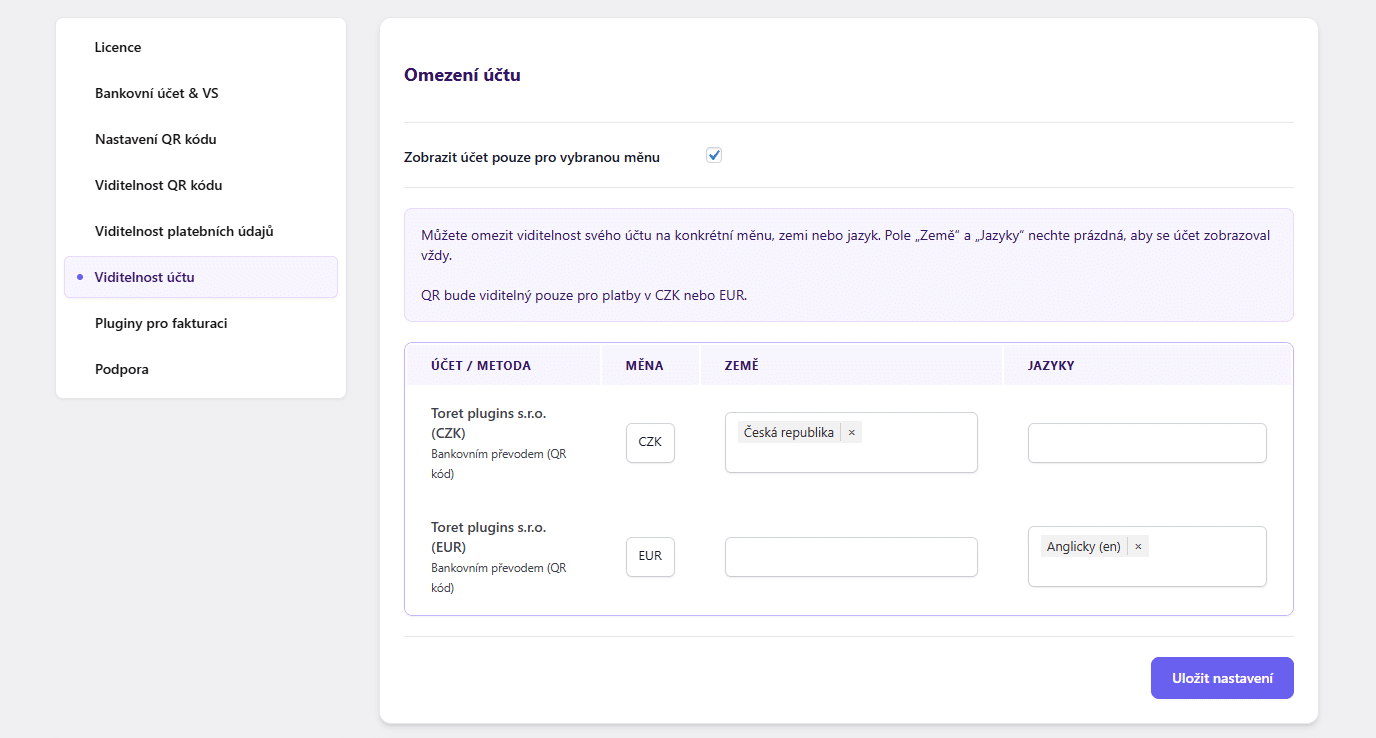This screenshot has height=738, width=1376.
Task: Go to the Podpora support page
Action: pyautogui.click(x=122, y=369)
